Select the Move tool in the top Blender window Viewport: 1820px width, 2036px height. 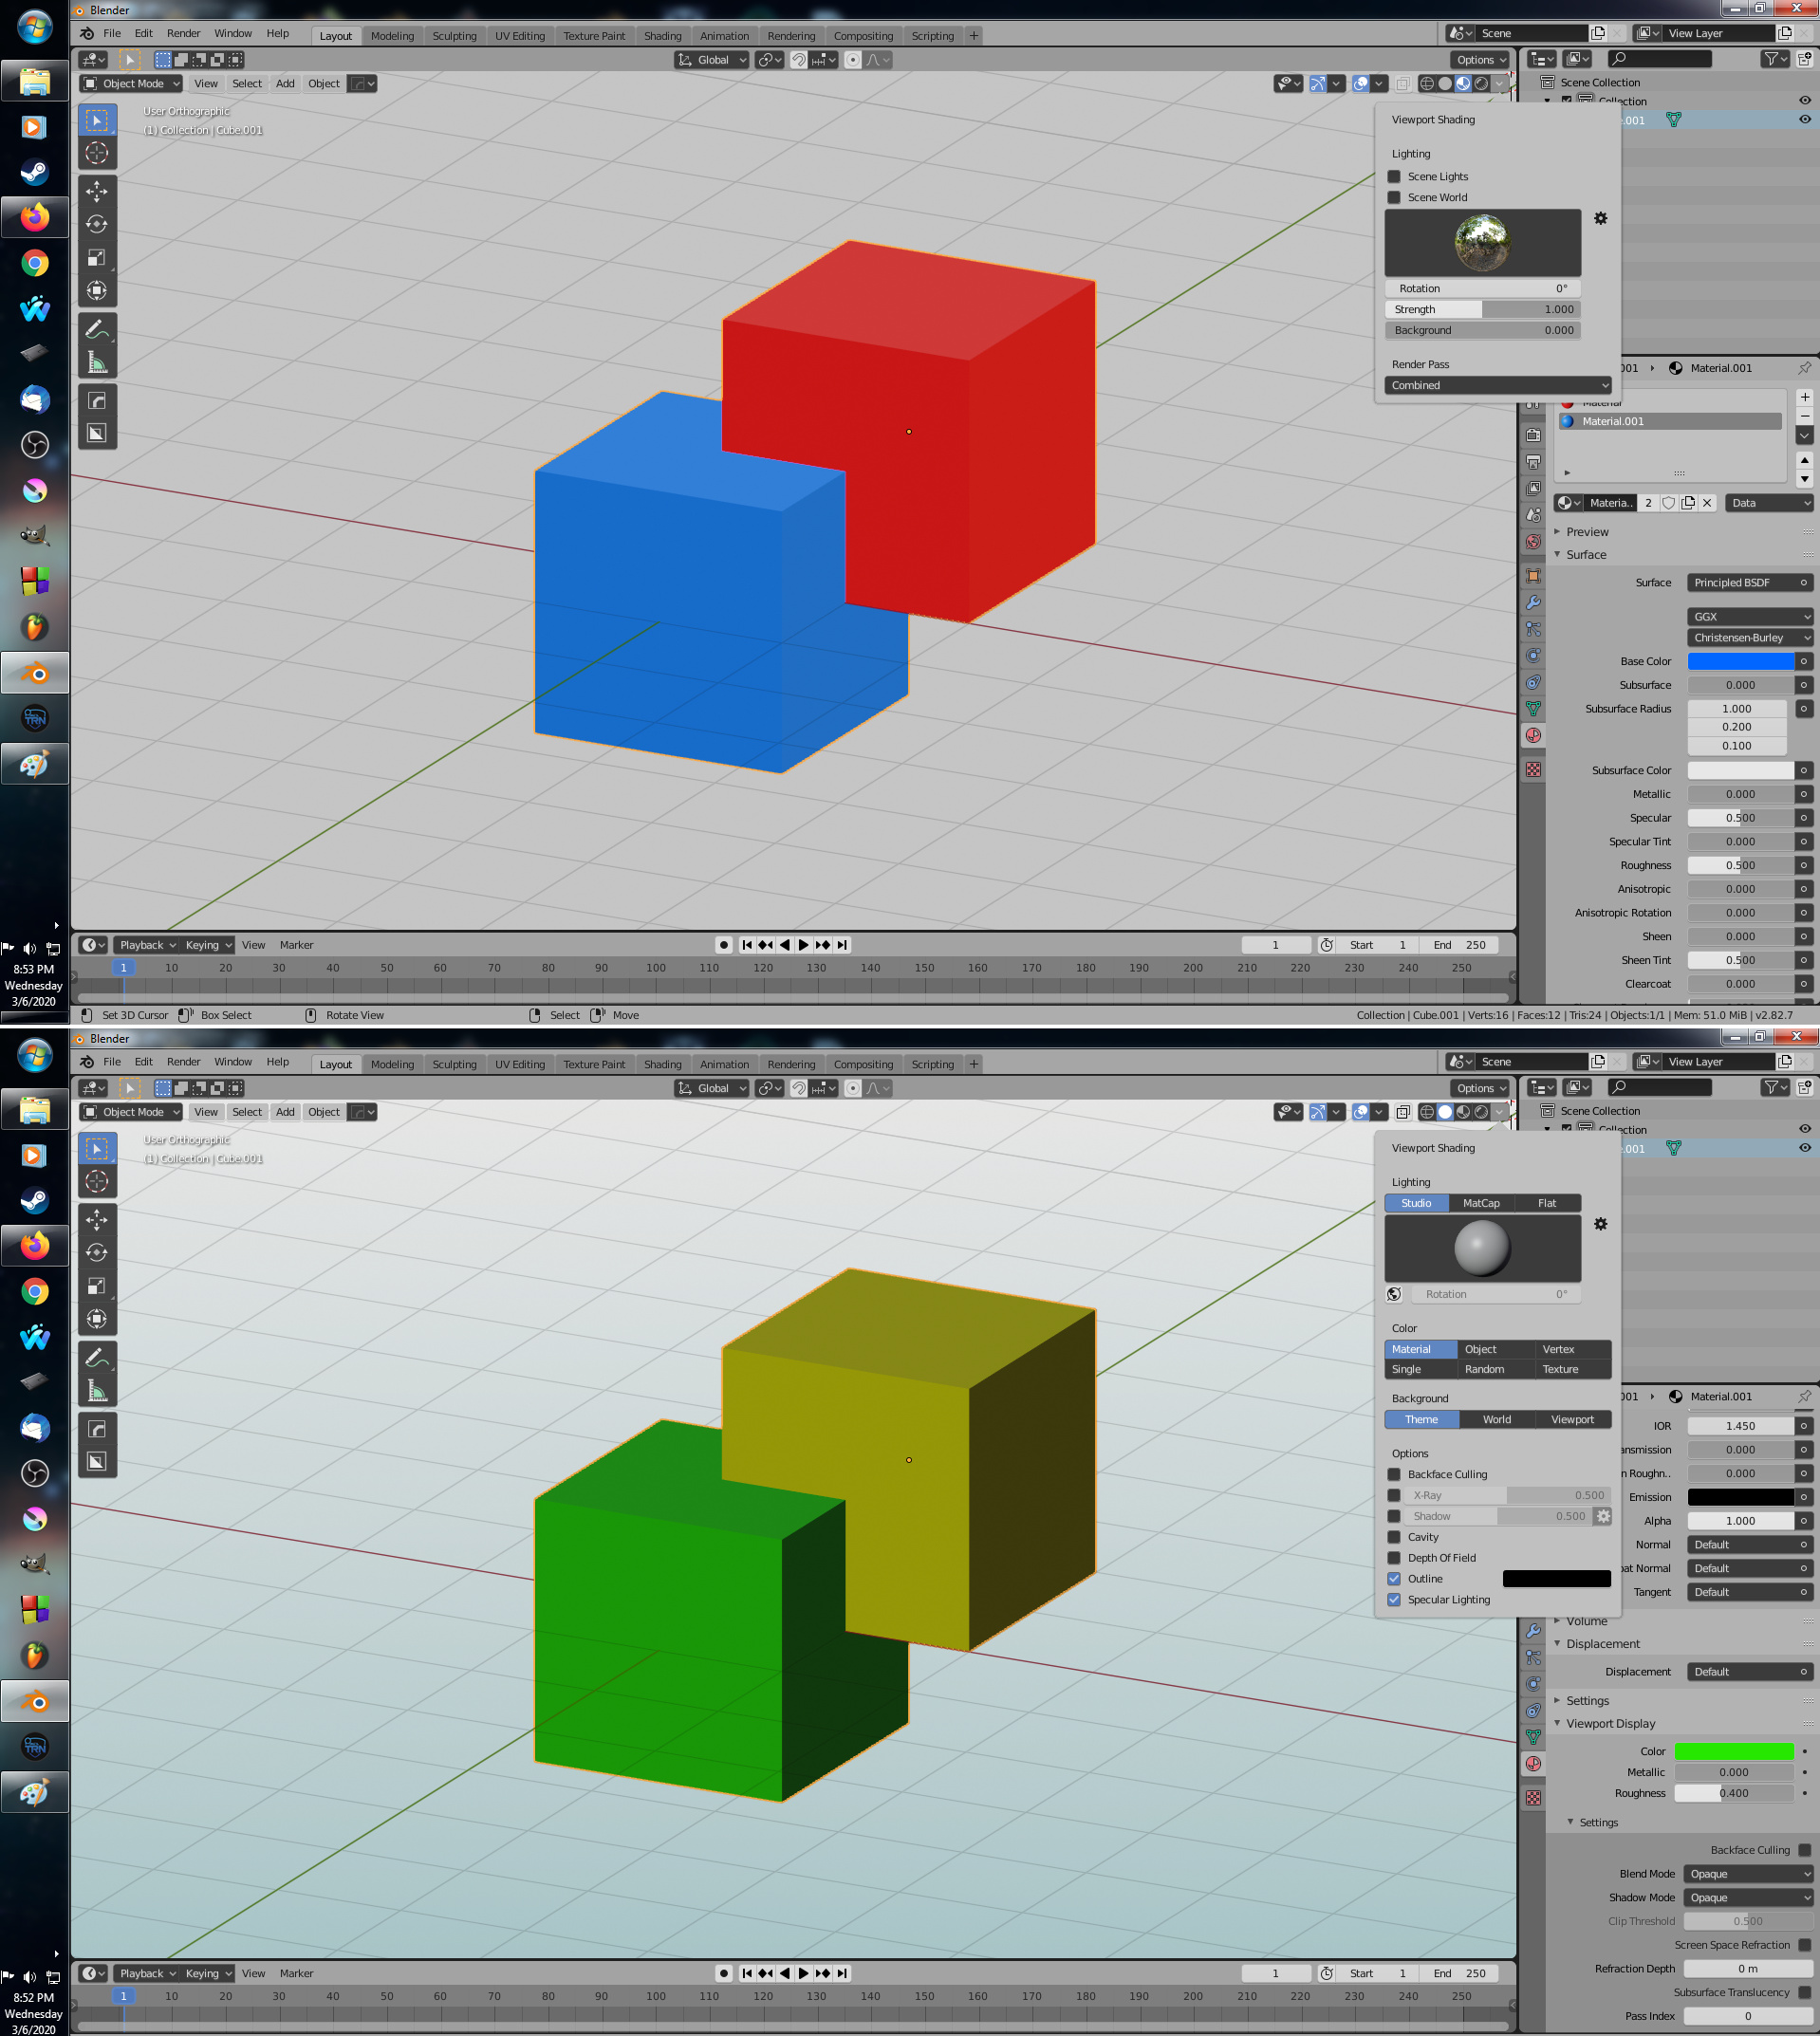[97, 190]
